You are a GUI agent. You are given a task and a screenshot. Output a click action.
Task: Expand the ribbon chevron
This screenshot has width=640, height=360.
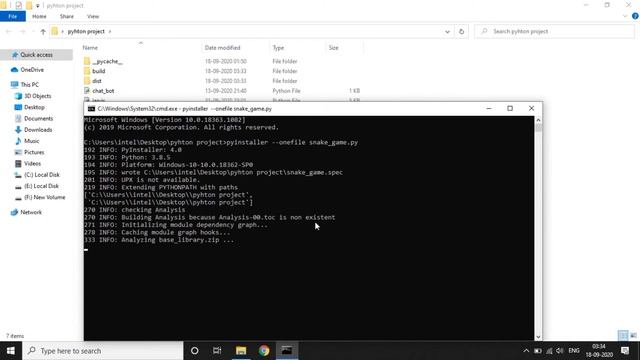625,16
